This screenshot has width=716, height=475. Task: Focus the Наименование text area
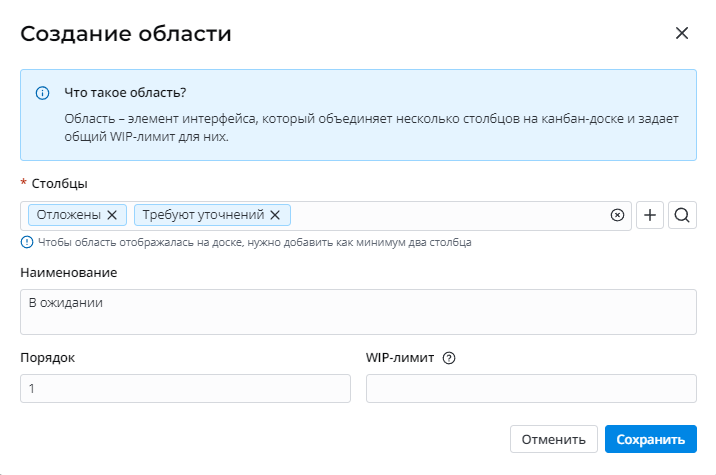358,312
